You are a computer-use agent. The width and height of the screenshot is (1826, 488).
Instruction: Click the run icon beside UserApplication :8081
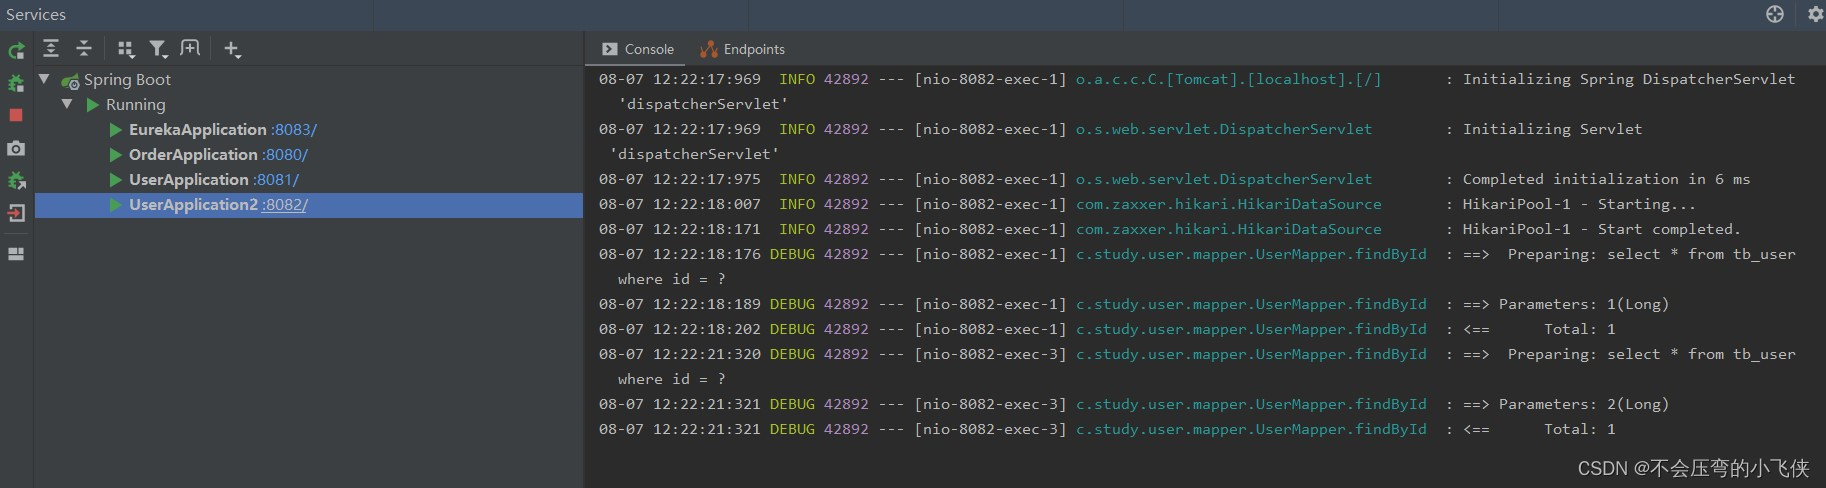pyautogui.click(x=116, y=180)
